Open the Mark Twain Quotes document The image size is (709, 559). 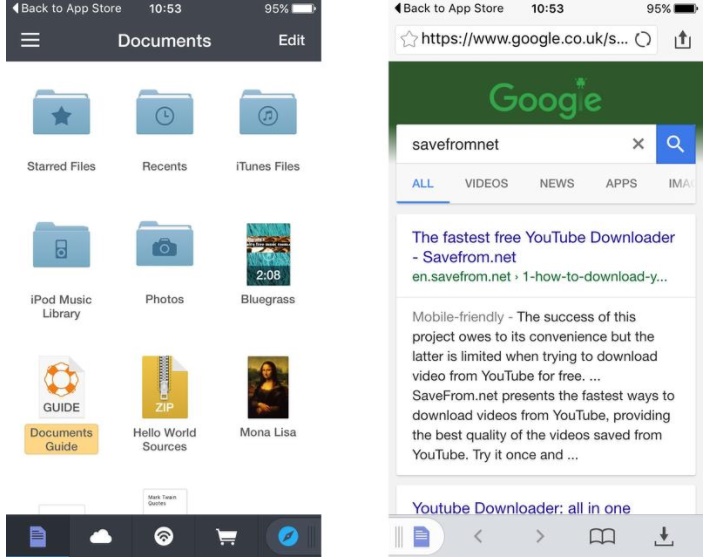point(165,501)
